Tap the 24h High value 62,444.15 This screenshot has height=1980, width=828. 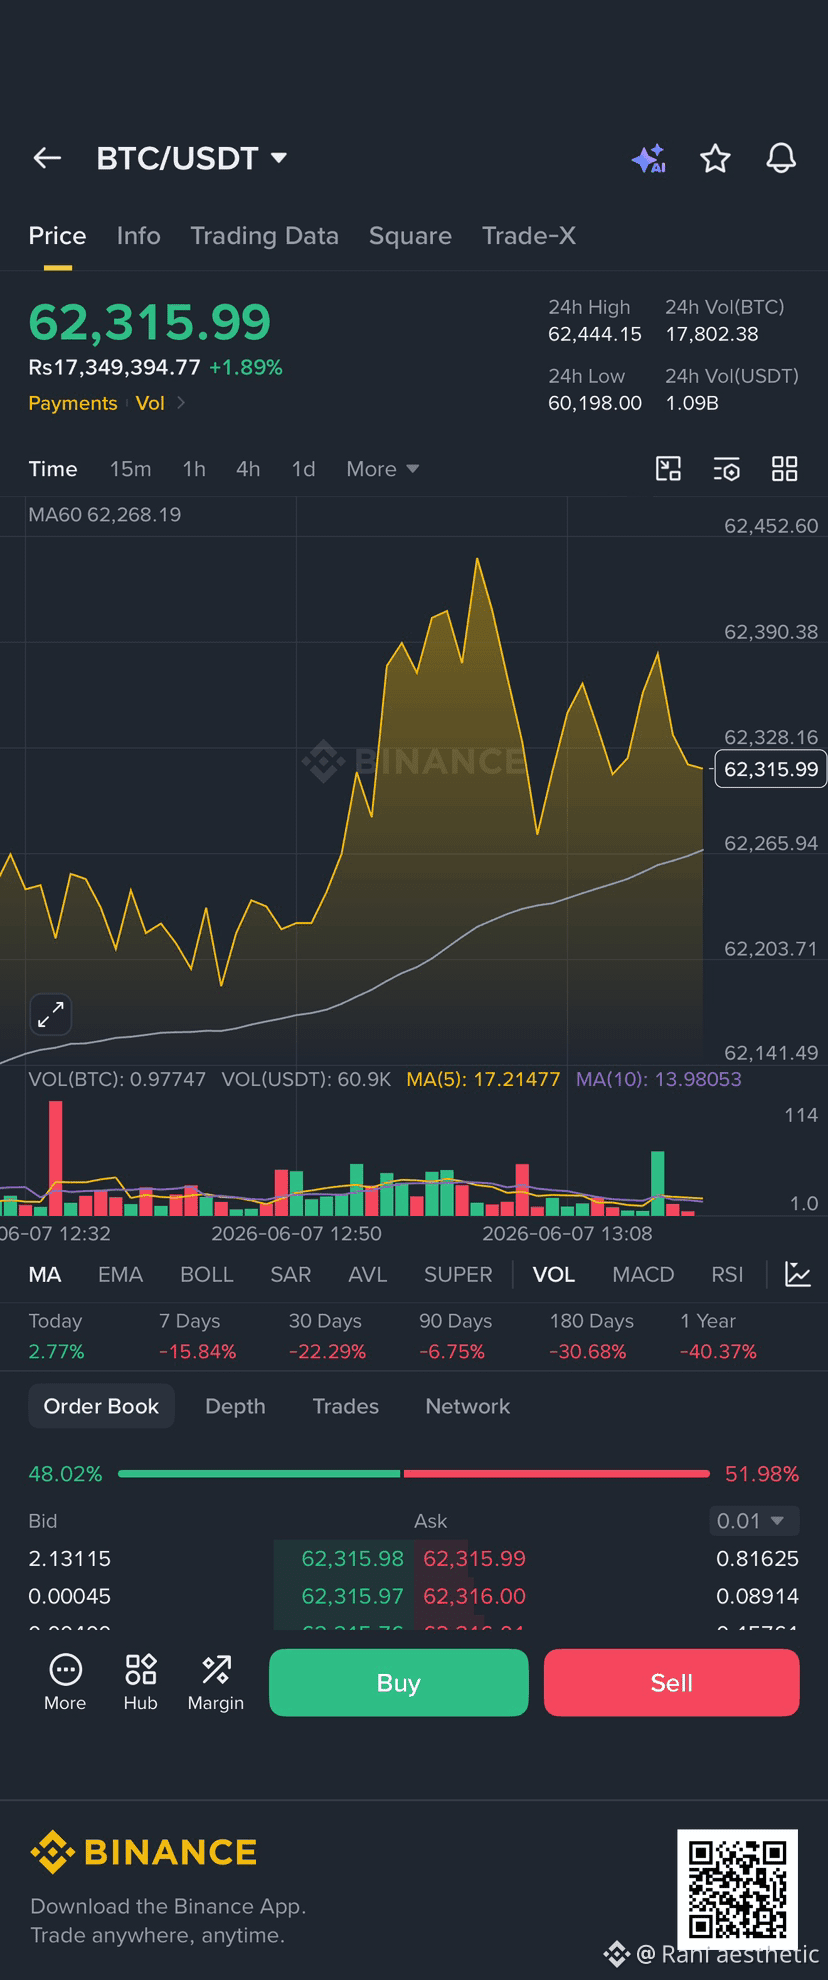595,334
